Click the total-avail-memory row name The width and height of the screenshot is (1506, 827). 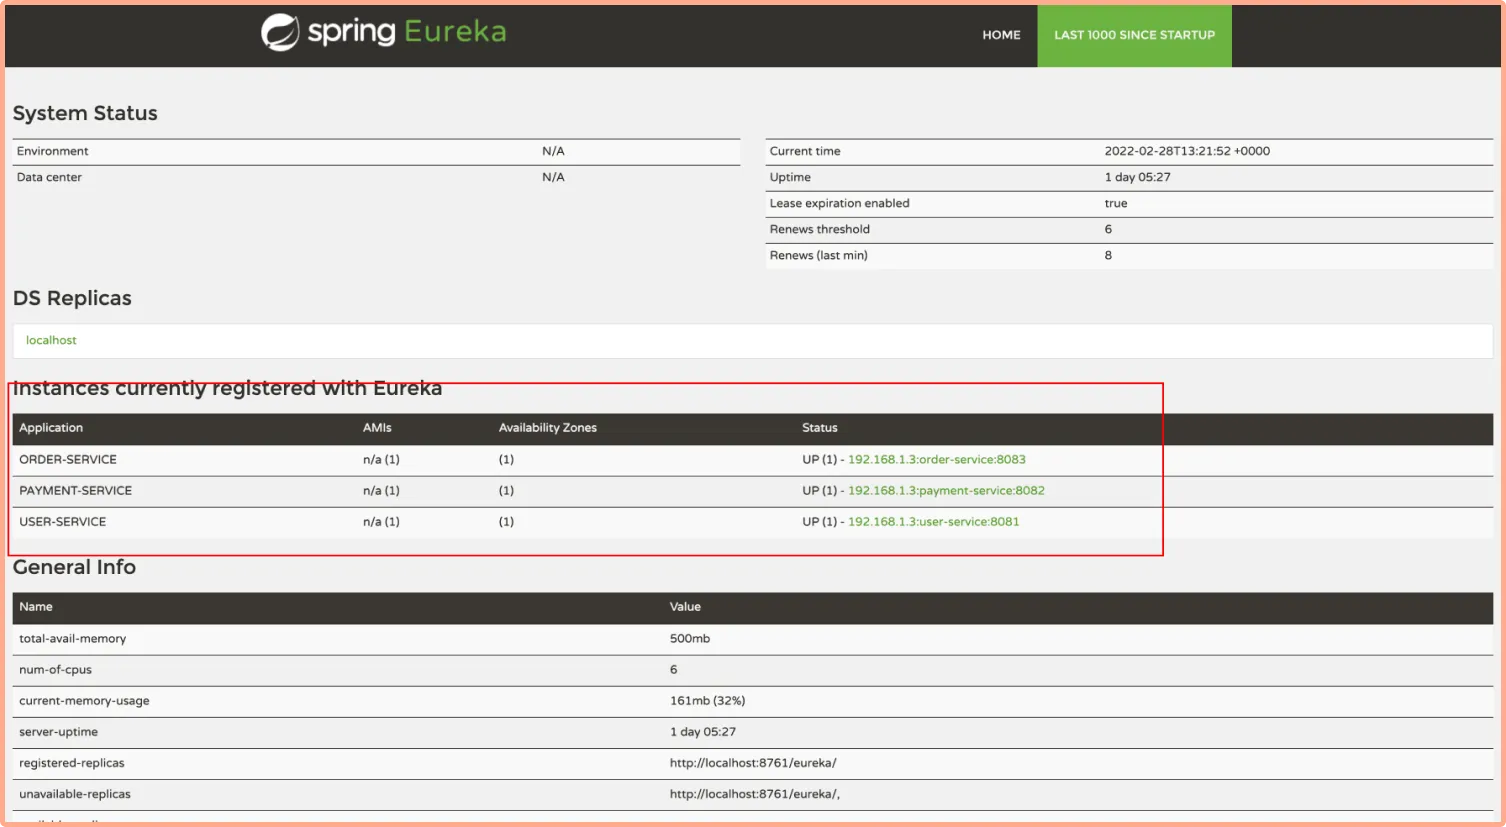tap(73, 638)
